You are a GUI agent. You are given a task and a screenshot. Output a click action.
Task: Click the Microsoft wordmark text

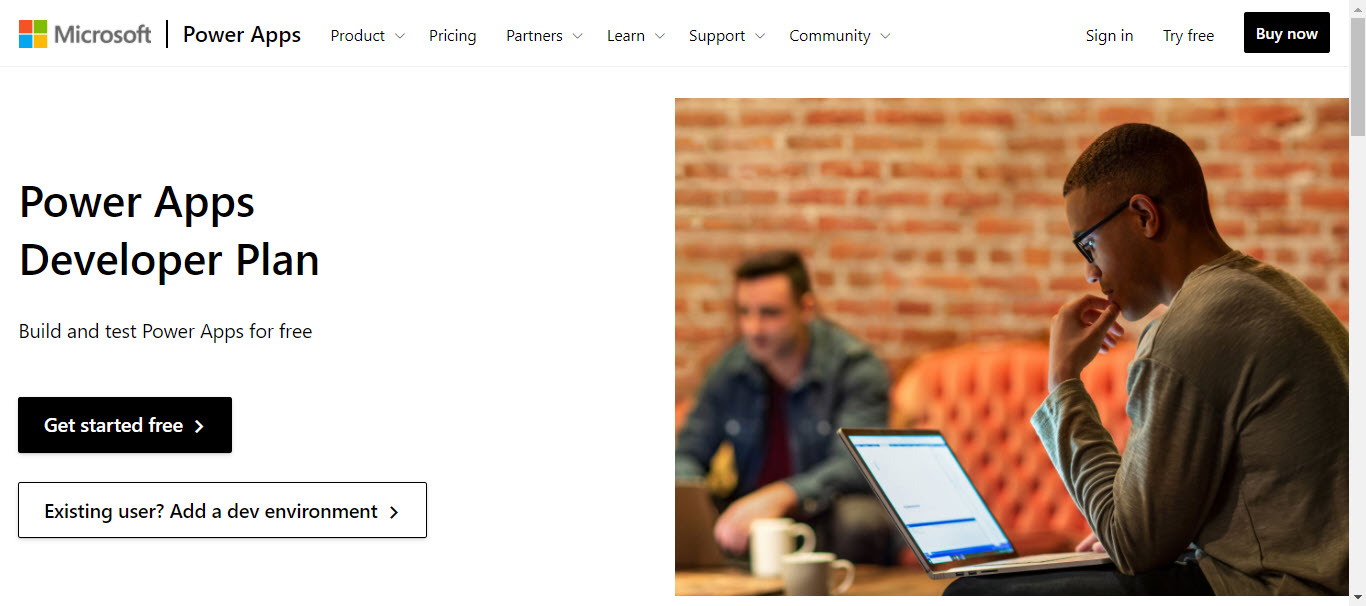[102, 35]
